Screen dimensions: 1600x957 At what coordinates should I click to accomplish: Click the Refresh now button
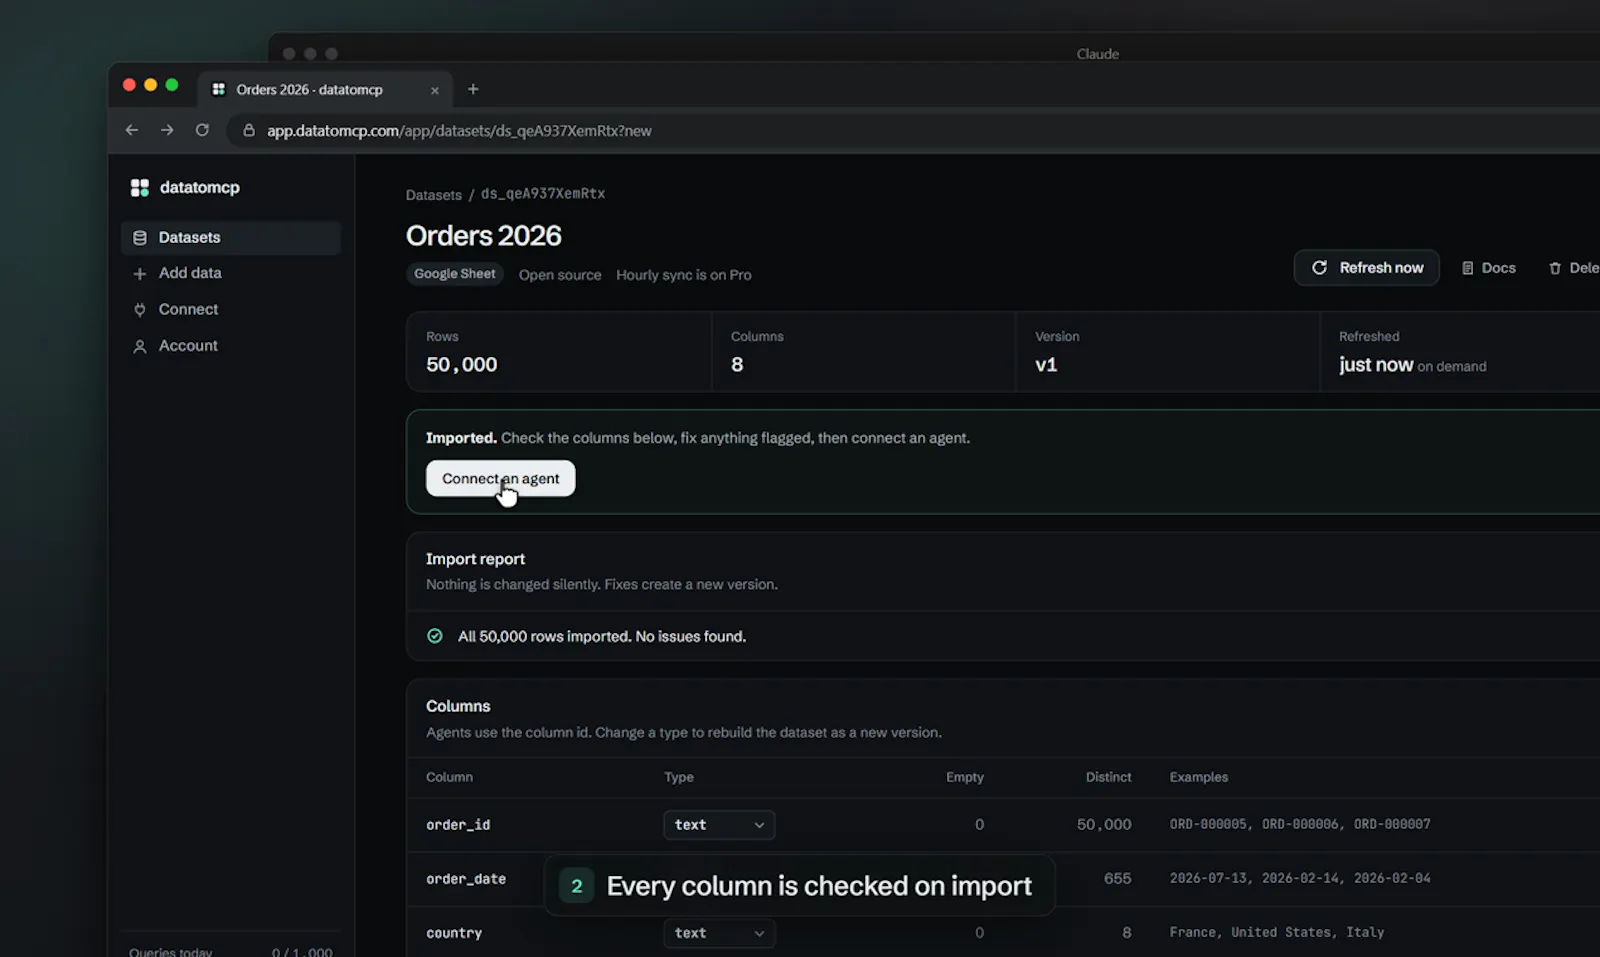(x=1366, y=268)
